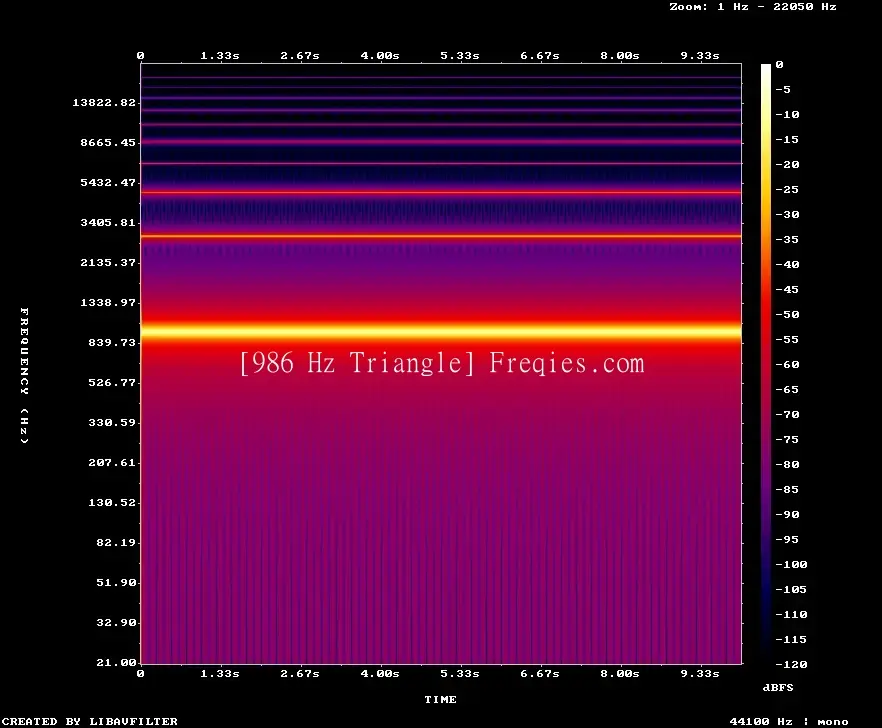Click -100 on the dBFS scale

tap(791, 564)
